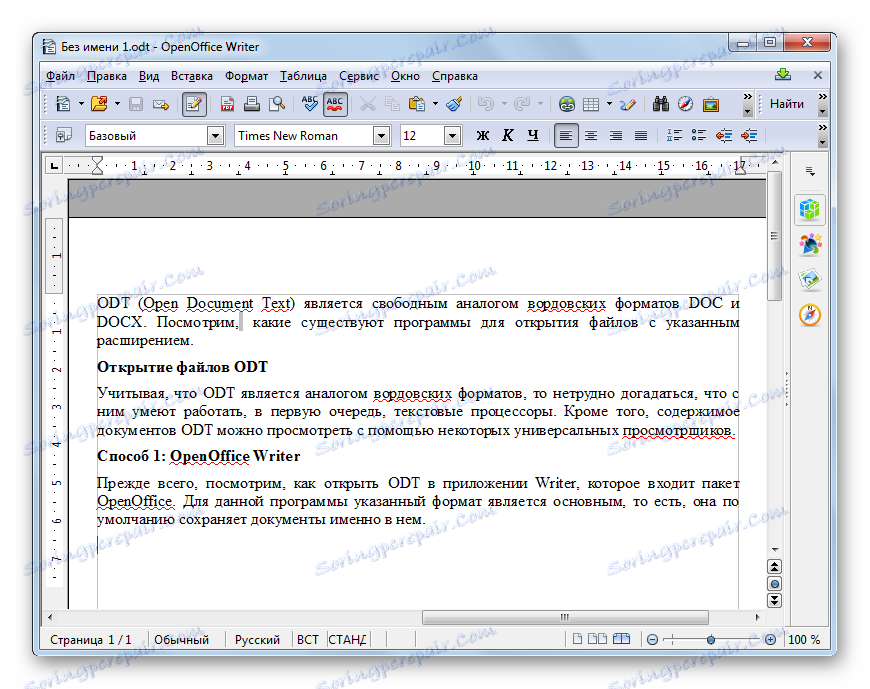
Task: Insert Table grid icon
Action: [591, 104]
